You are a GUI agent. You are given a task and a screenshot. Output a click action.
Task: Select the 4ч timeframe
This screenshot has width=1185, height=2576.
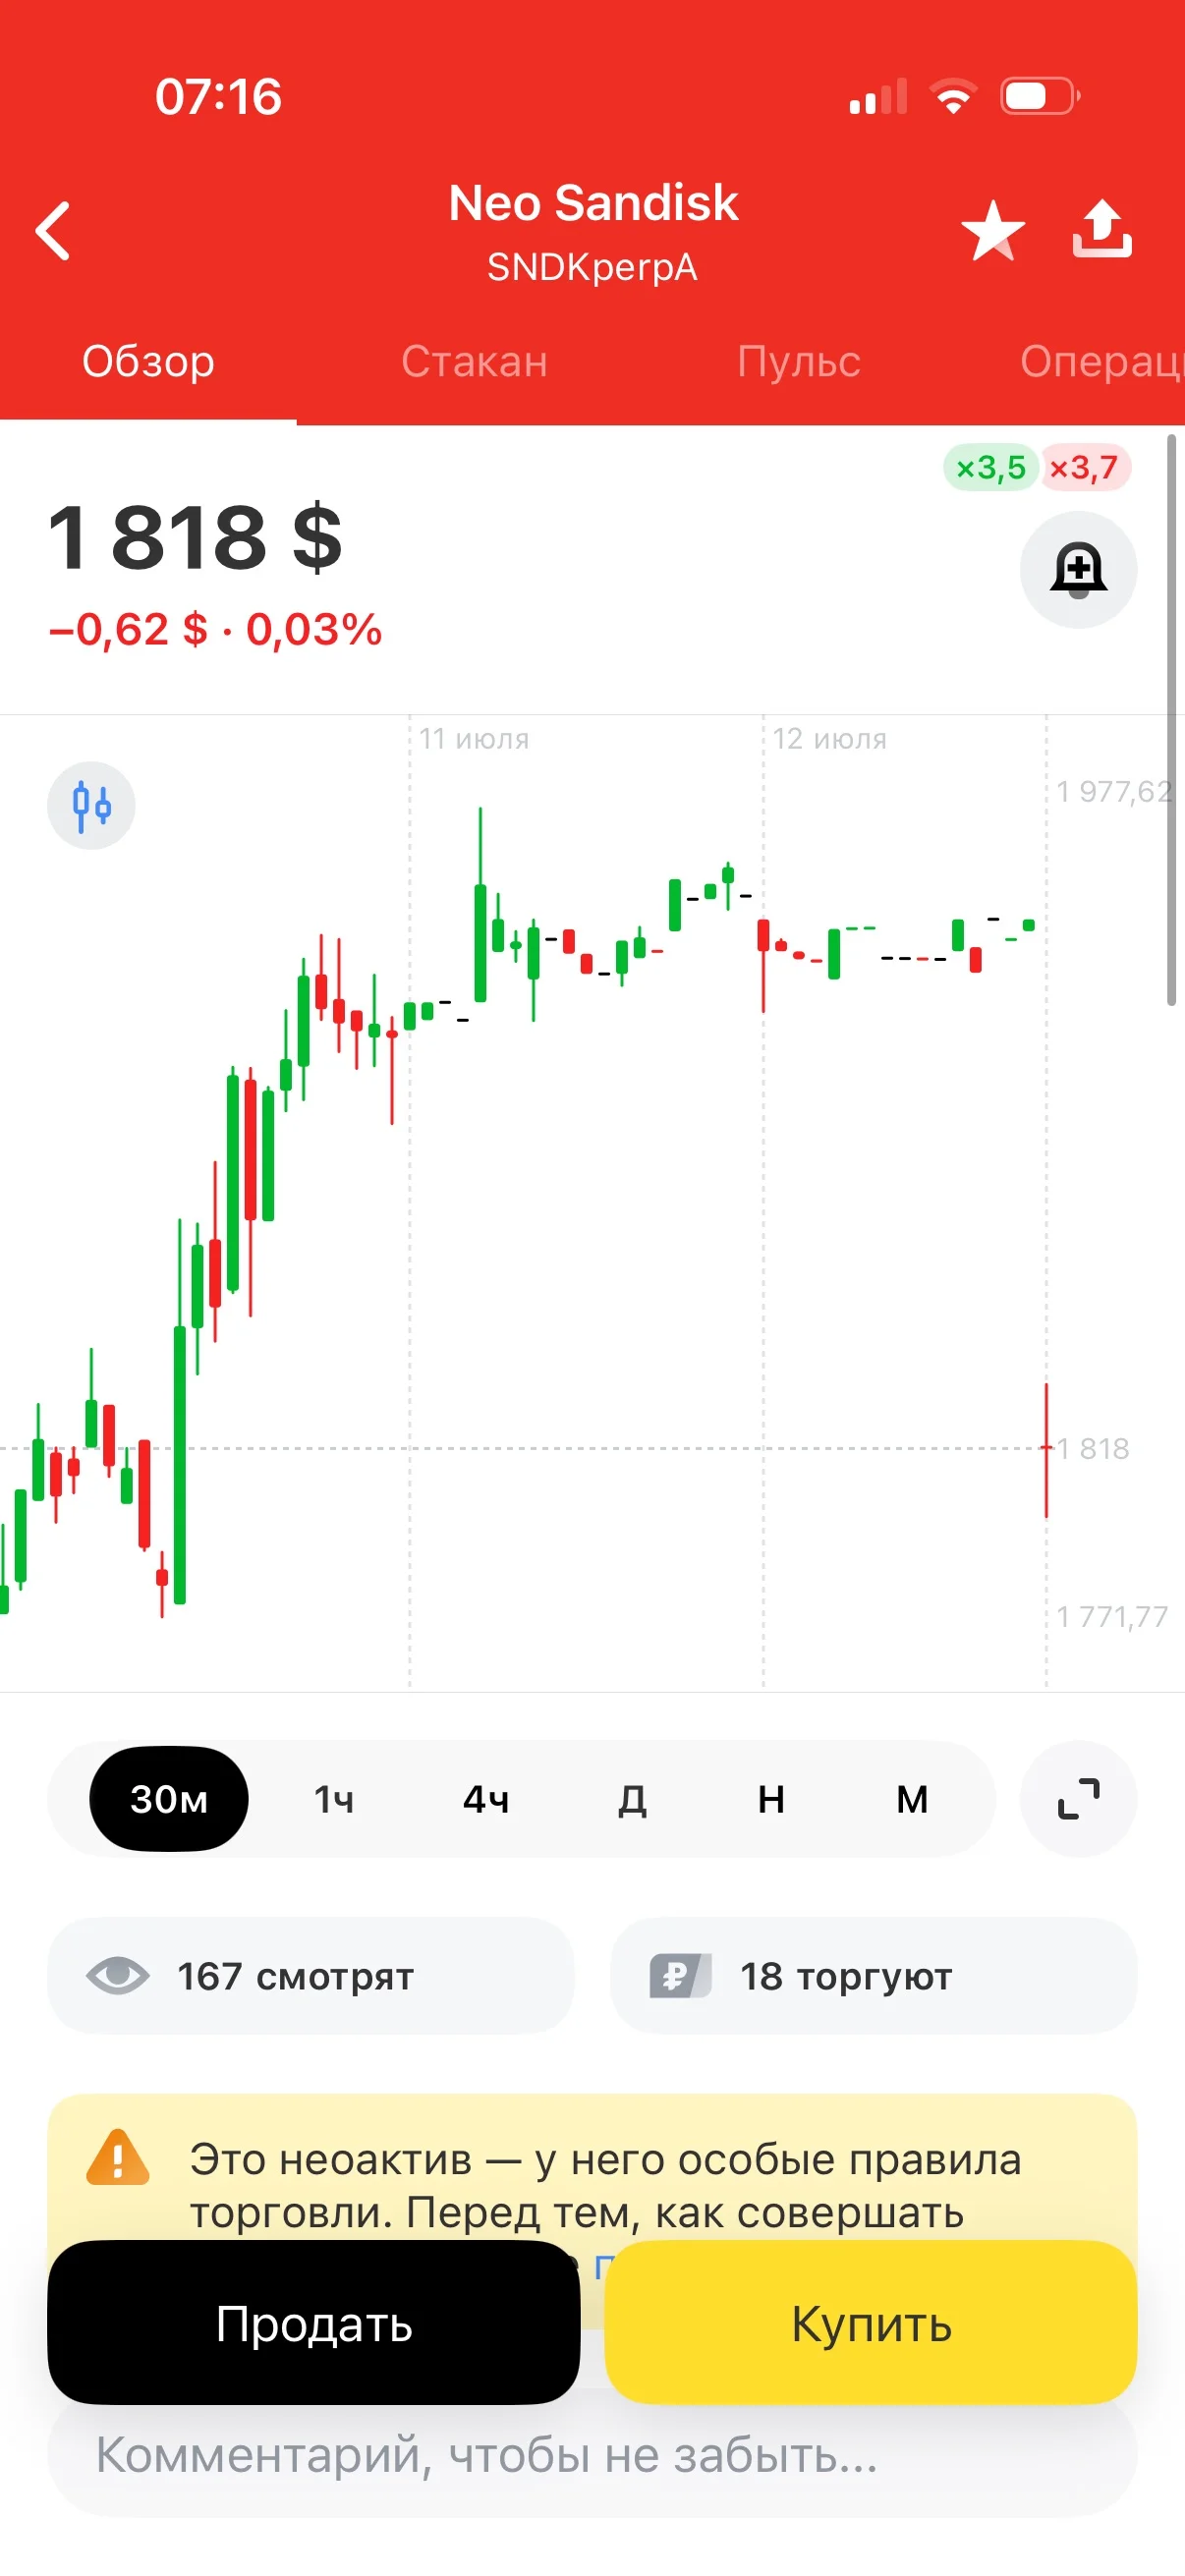pos(486,1799)
